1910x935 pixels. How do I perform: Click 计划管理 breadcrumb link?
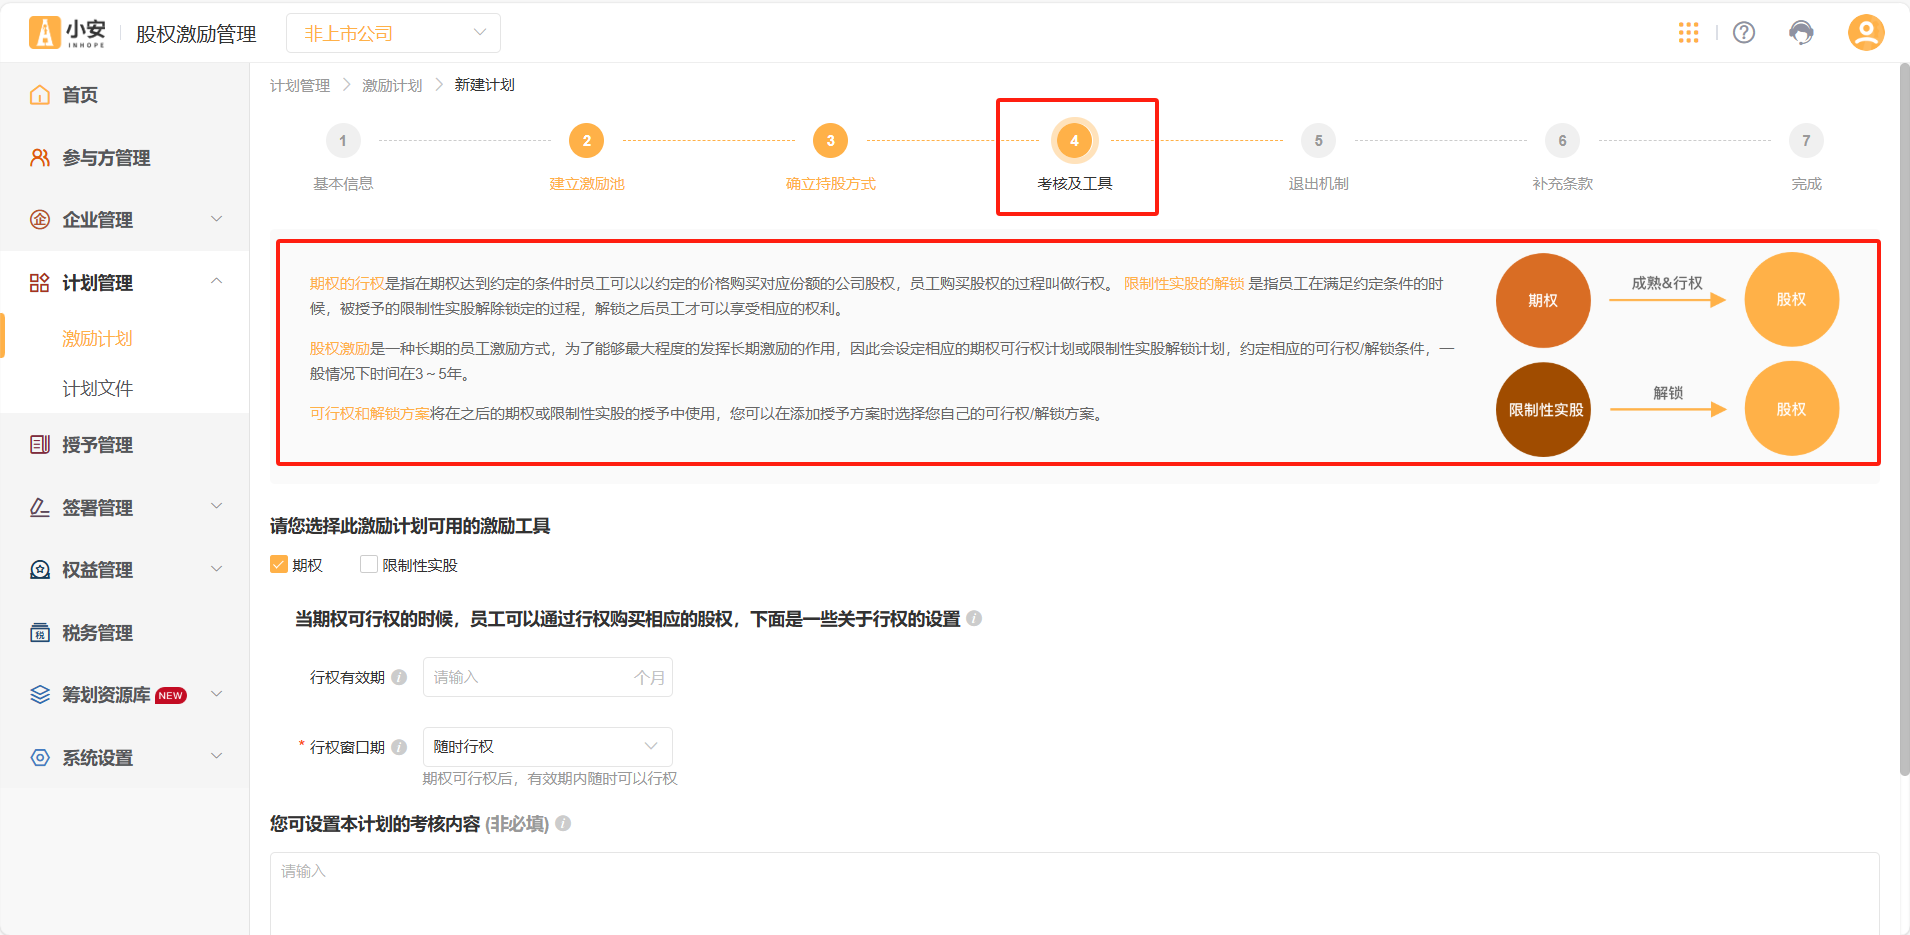click(x=300, y=86)
